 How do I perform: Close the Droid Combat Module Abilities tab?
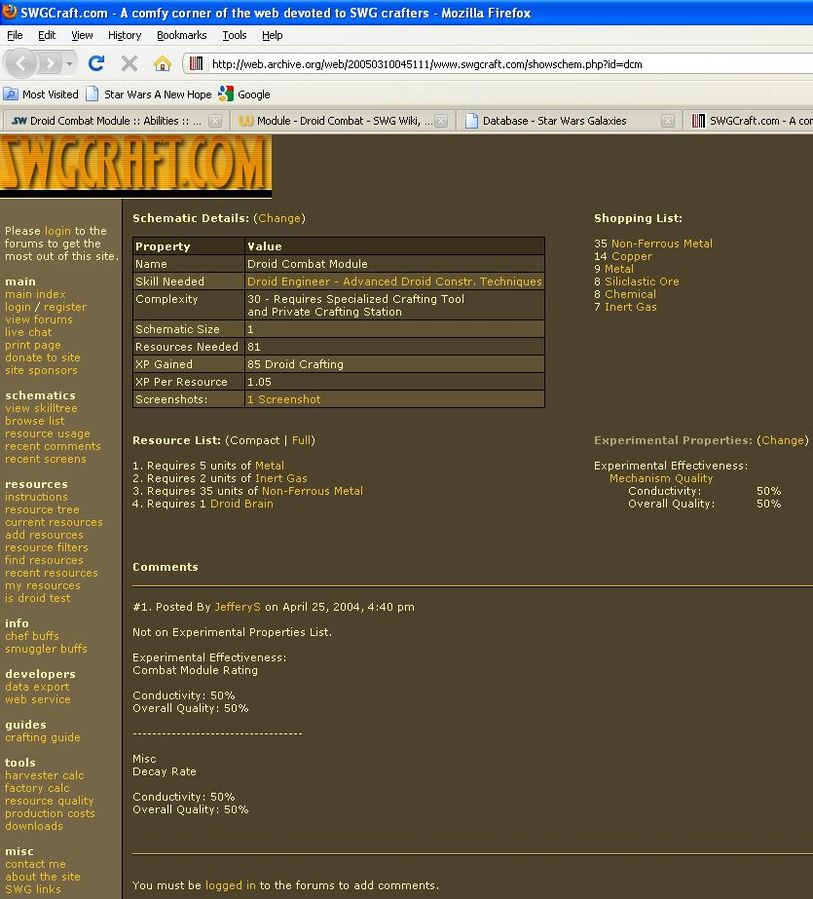coord(215,121)
